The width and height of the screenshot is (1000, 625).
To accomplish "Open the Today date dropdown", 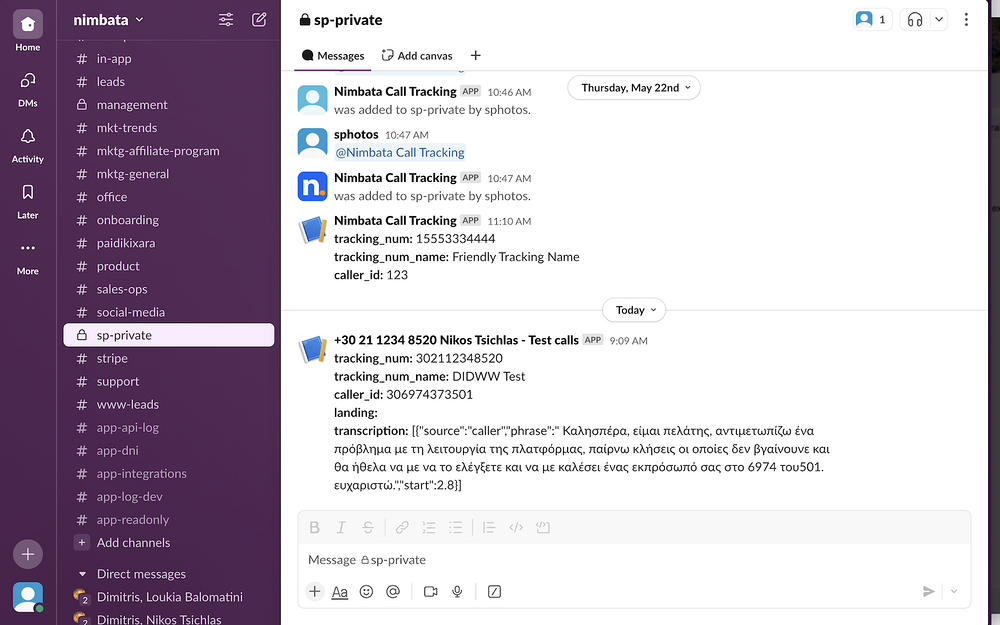I will pyautogui.click(x=634, y=310).
